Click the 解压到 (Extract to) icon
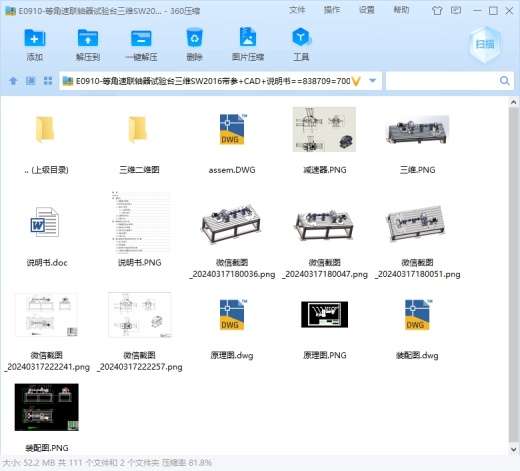The width and height of the screenshot is (520, 471). coord(88,38)
